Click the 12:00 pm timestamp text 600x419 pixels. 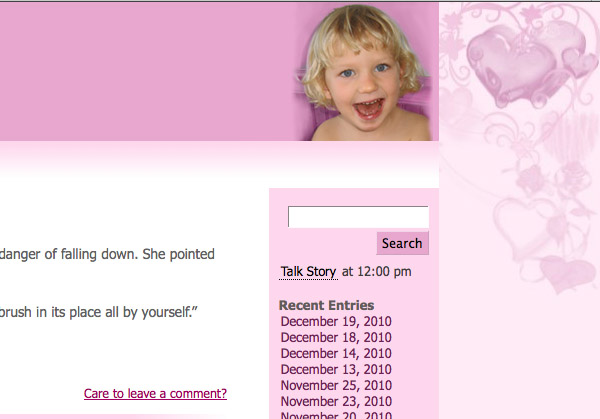tap(377, 271)
